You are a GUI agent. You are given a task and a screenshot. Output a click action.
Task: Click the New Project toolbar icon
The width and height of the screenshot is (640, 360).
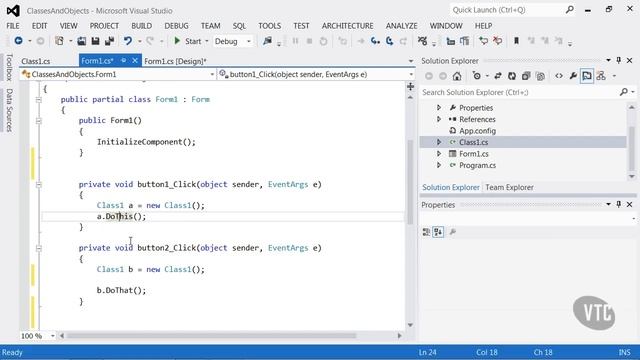(60, 41)
